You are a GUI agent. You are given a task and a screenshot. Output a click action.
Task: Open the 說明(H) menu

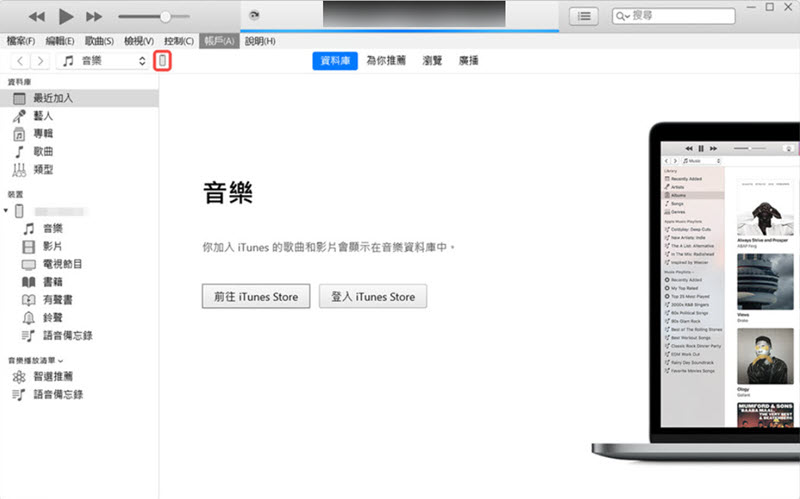260,41
